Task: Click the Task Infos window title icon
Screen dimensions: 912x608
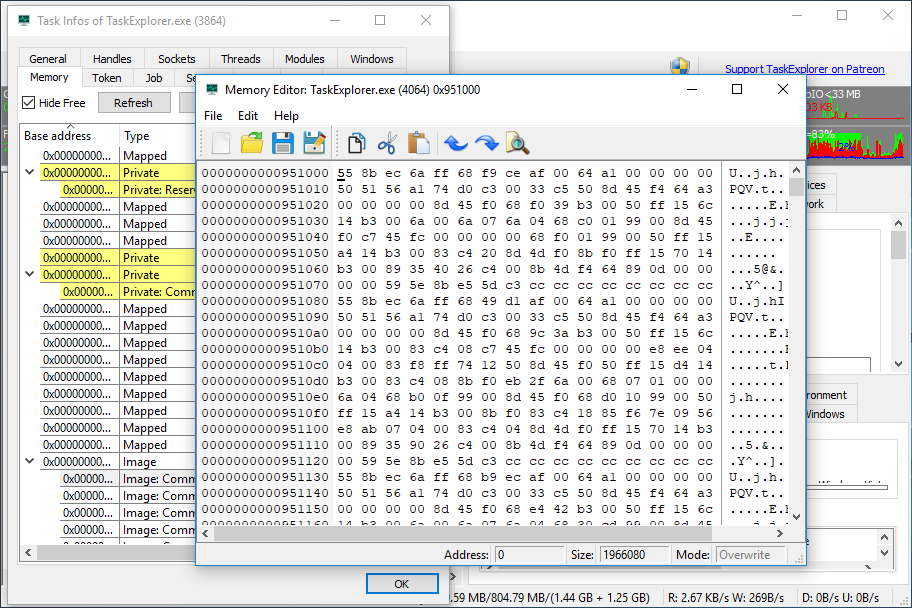Action: tap(24, 20)
